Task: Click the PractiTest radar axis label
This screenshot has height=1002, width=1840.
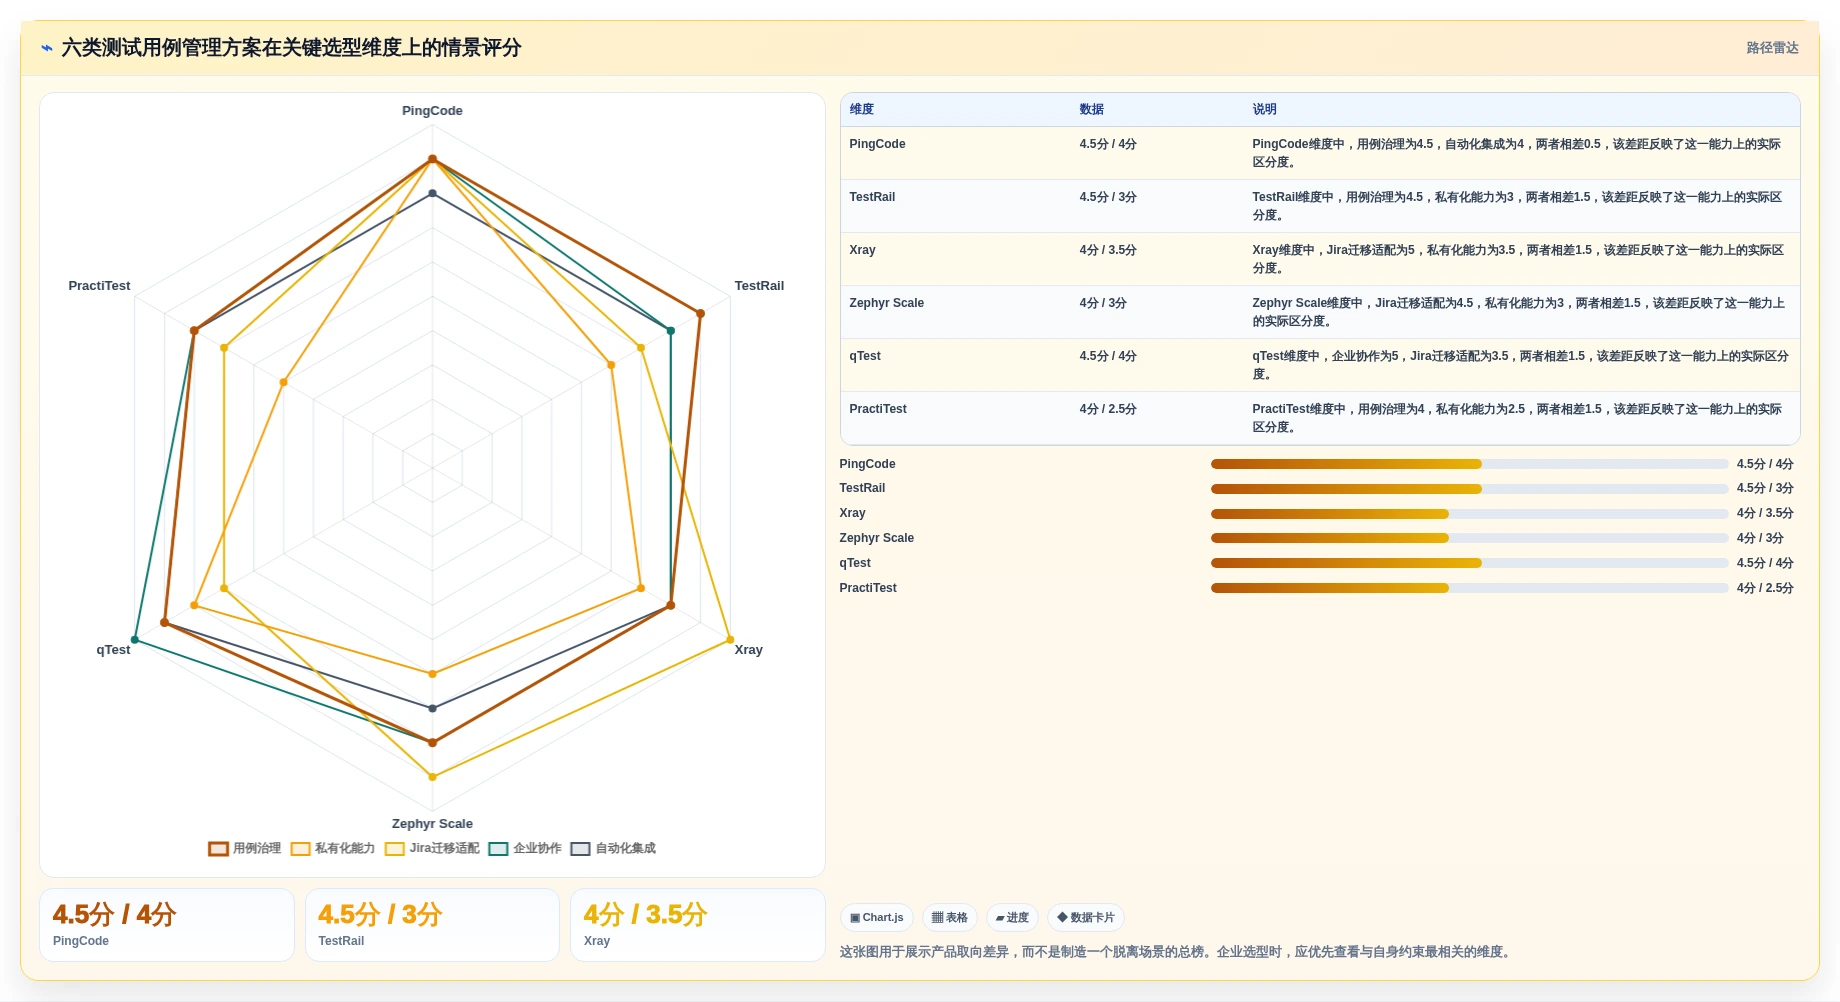Action: [x=99, y=286]
